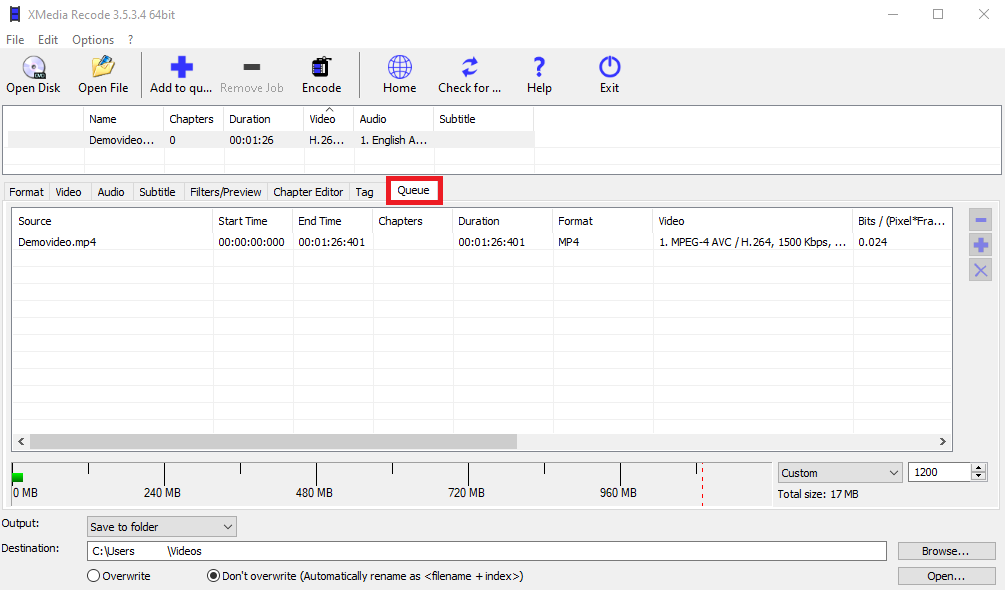Click the Destination path input field

[x=486, y=551]
